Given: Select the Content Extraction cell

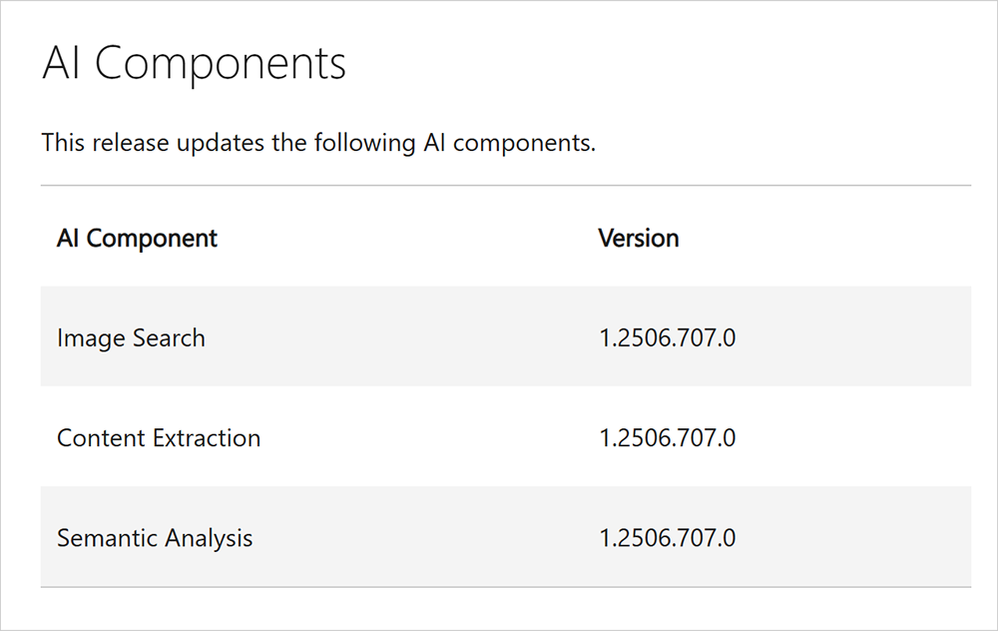Looking at the screenshot, I should pos(158,438).
